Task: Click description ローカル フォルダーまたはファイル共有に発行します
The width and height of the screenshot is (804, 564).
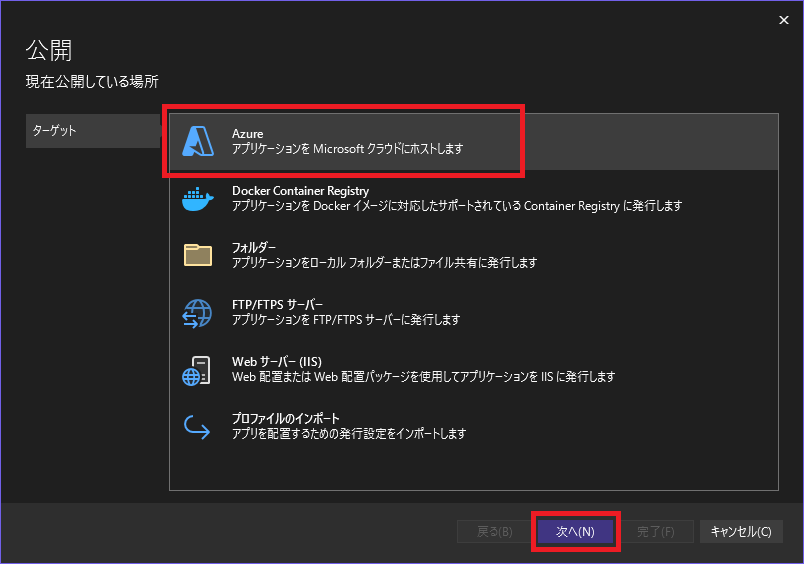Action: tap(385, 263)
